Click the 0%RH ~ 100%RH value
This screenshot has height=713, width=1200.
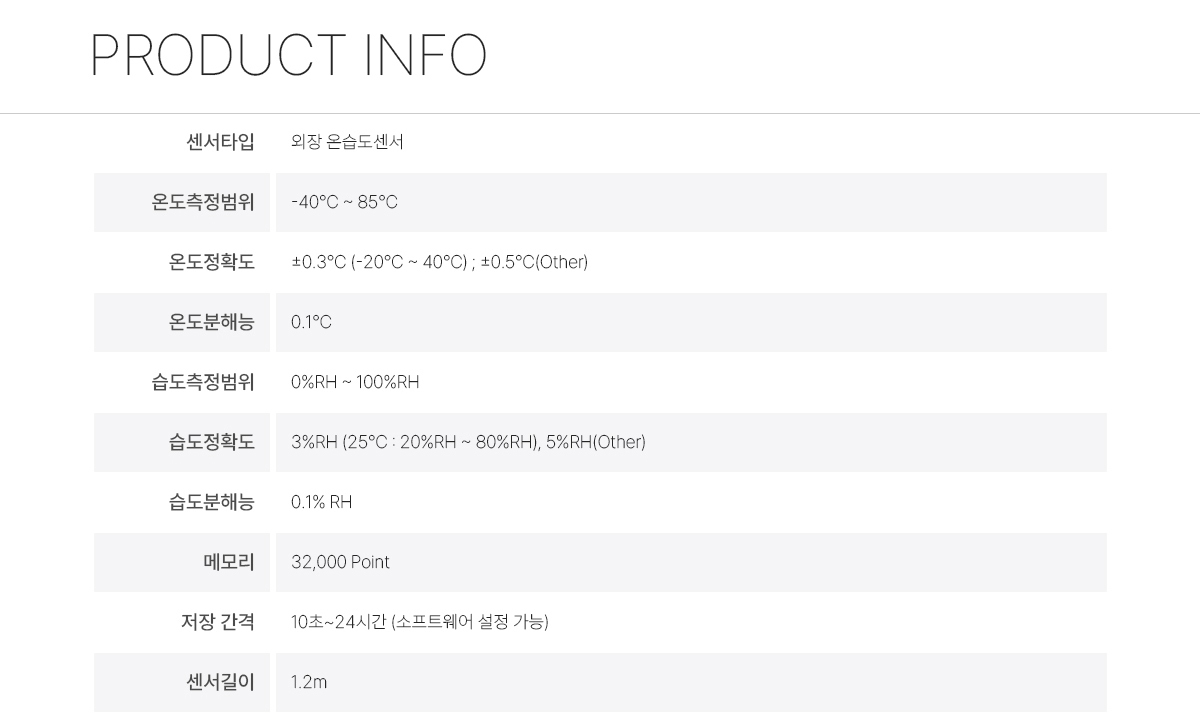(x=355, y=382)
